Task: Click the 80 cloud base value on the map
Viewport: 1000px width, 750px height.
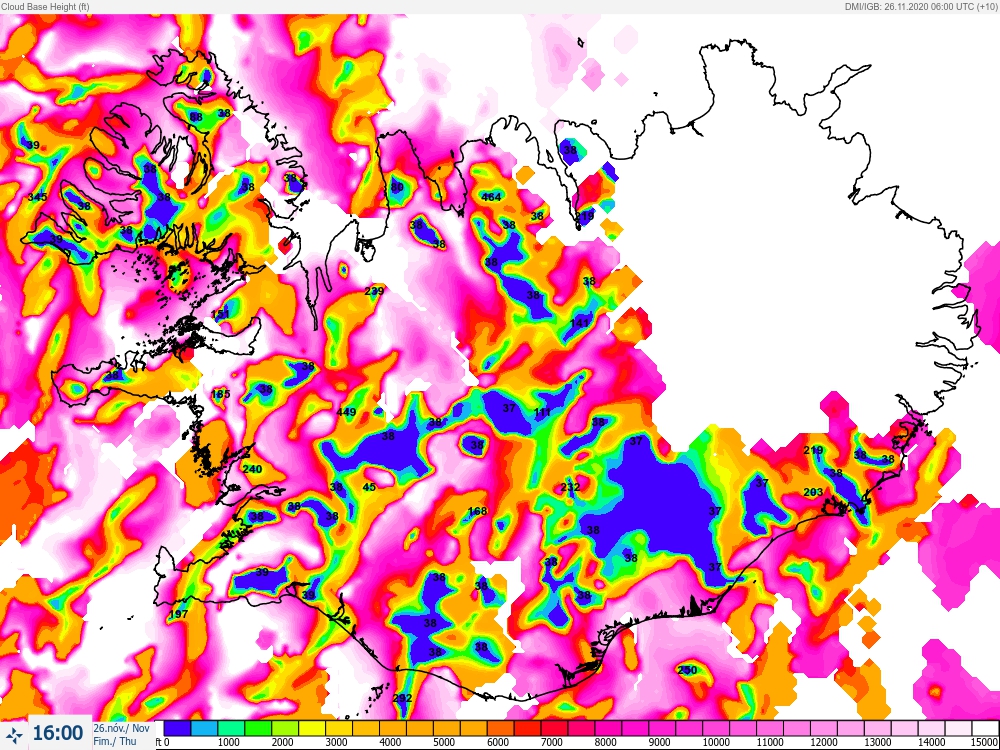Action: [x=397, y=188]
